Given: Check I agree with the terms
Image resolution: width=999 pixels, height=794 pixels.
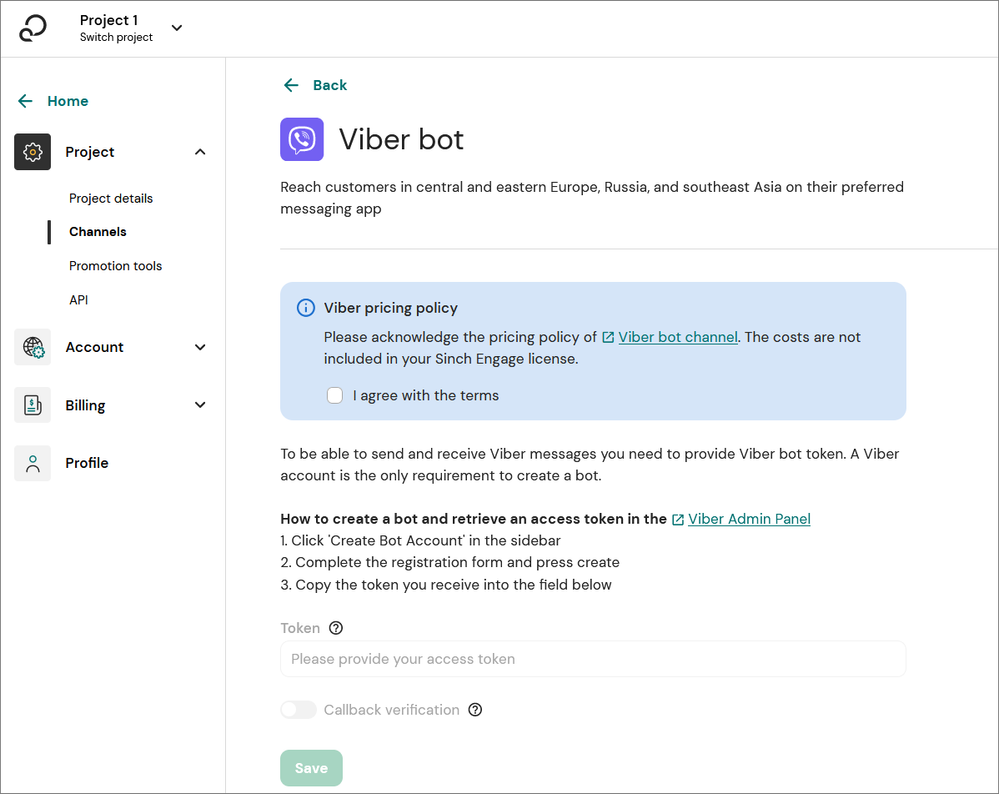Looking at the screenshot, I should pyautogui.click(x=335, y=396).
